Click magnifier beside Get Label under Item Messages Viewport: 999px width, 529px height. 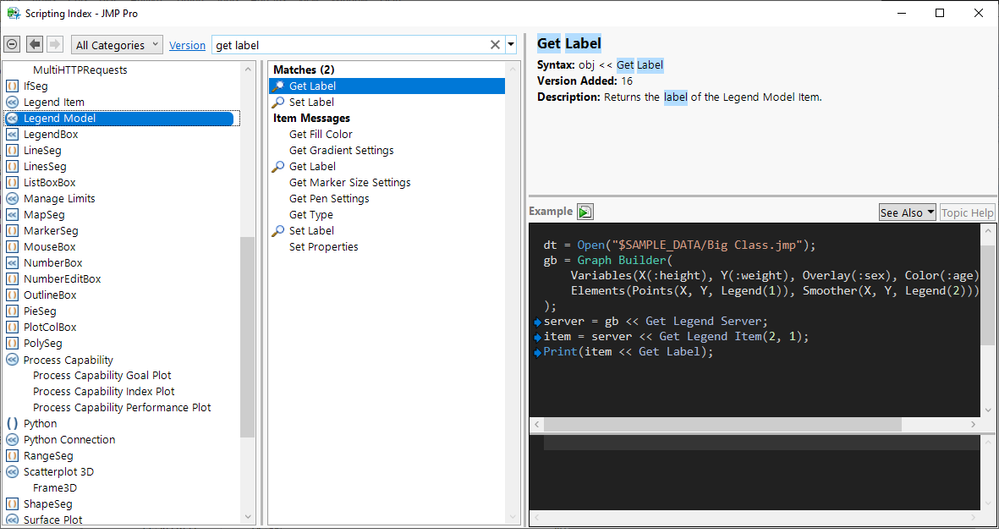(278, 166)
